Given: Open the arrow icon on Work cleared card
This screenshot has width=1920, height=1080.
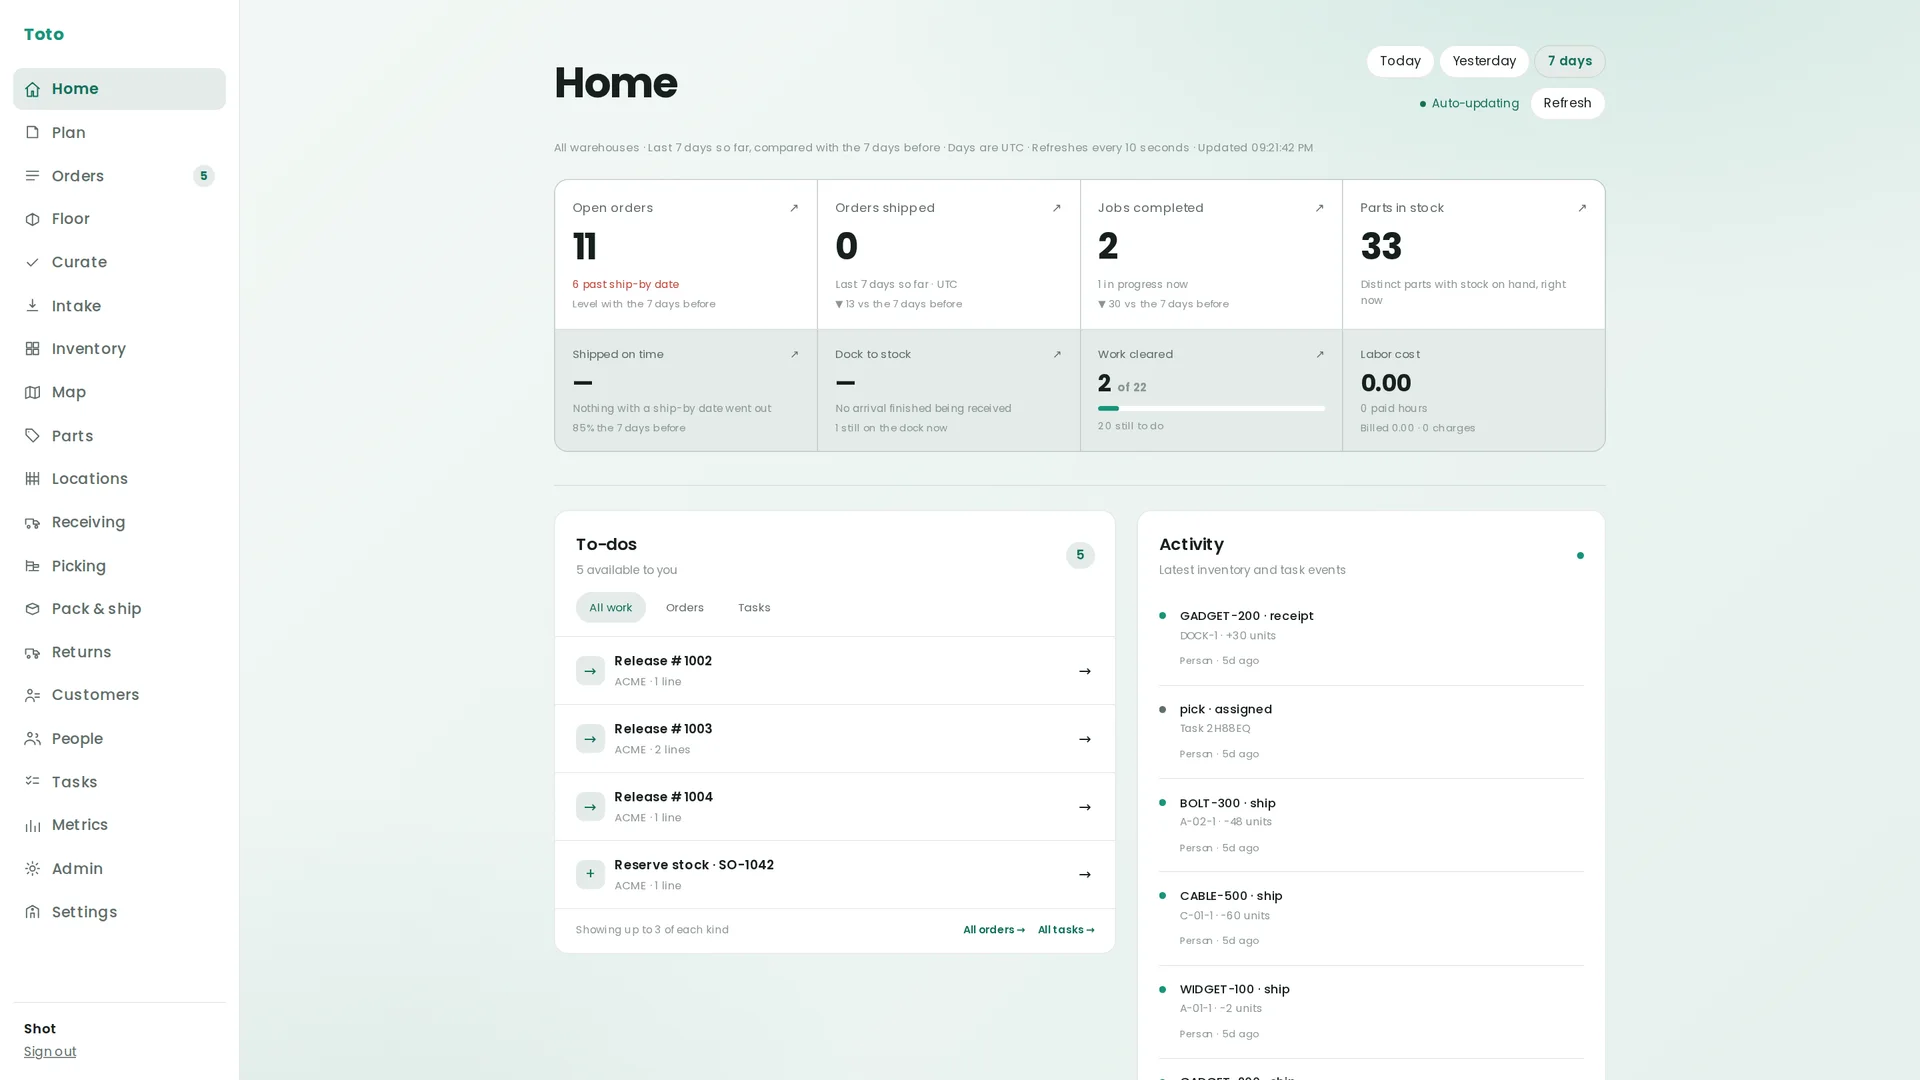Looking at the screenshot, I should (x=1319, y=354).
